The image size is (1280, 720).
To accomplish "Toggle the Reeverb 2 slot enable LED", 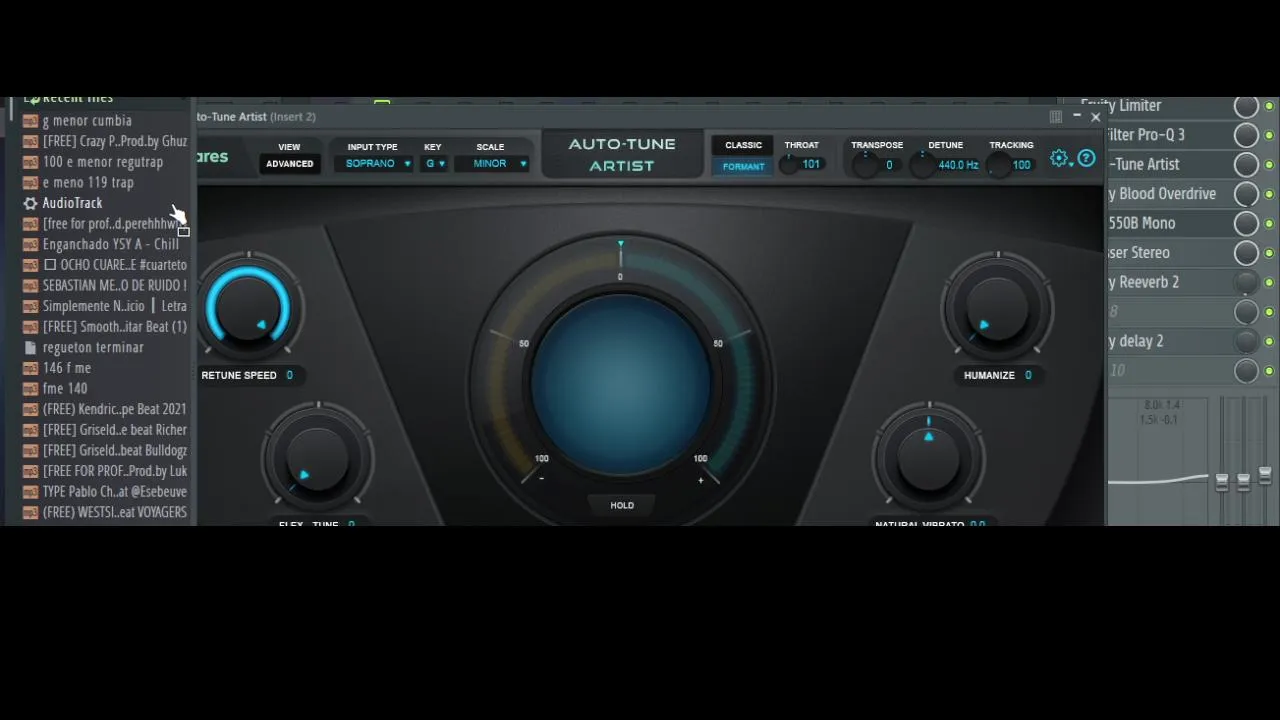I will pos(1269,283).
